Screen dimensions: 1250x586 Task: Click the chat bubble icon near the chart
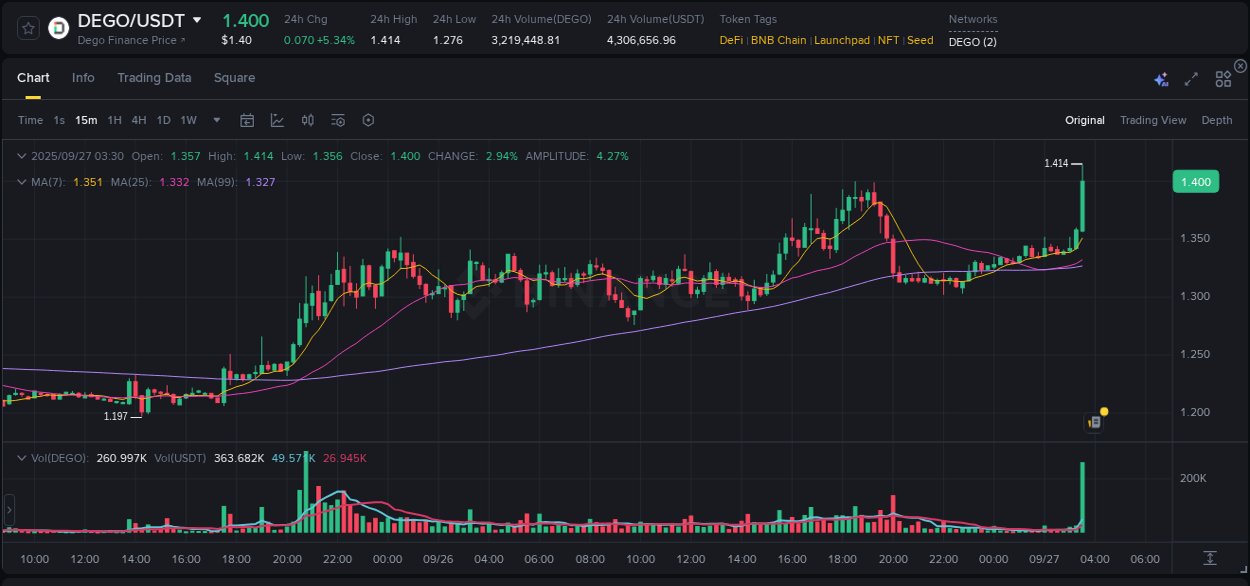(x=1094, y=420)
